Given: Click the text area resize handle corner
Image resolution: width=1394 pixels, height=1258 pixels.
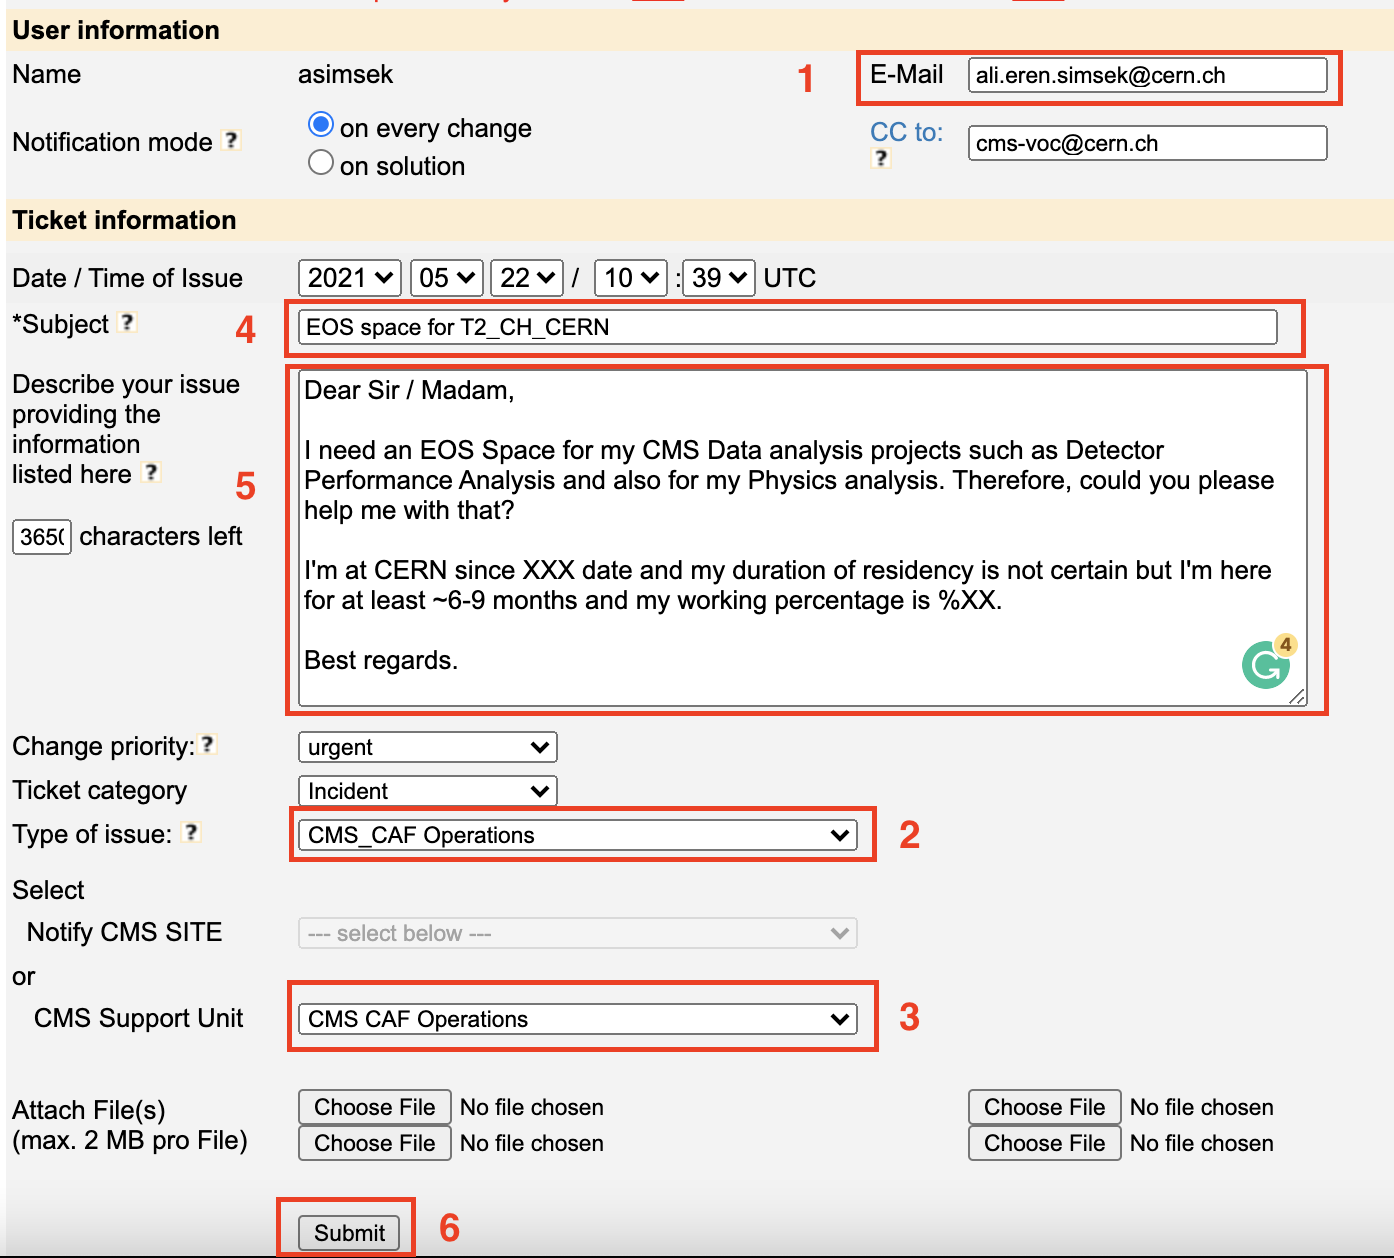Looking at the screenshot, I should tap(1297, 697).
